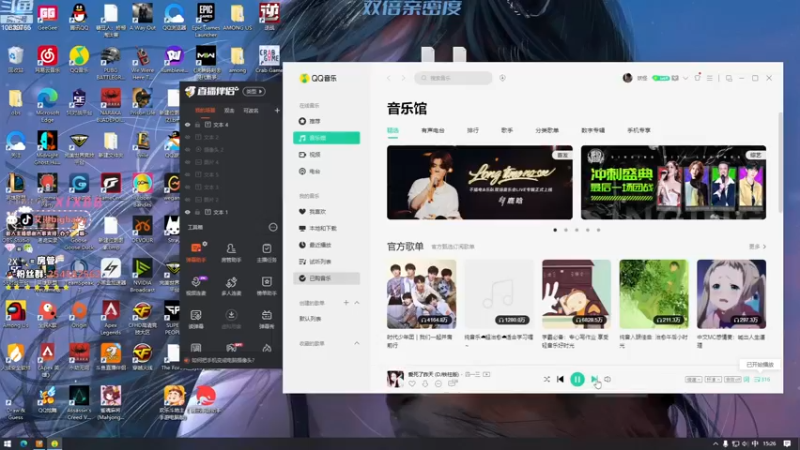The height and width of the screenshot is (450, 800).
Task: Open the mail messages icon in header
Action: click(x=675, y=78)
